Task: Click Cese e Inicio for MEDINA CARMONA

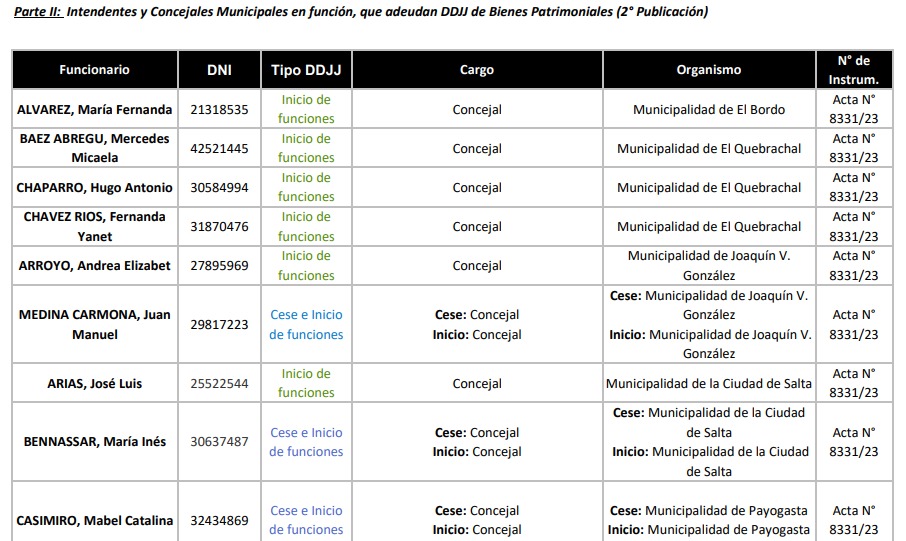Action: (x=306, y=324)
